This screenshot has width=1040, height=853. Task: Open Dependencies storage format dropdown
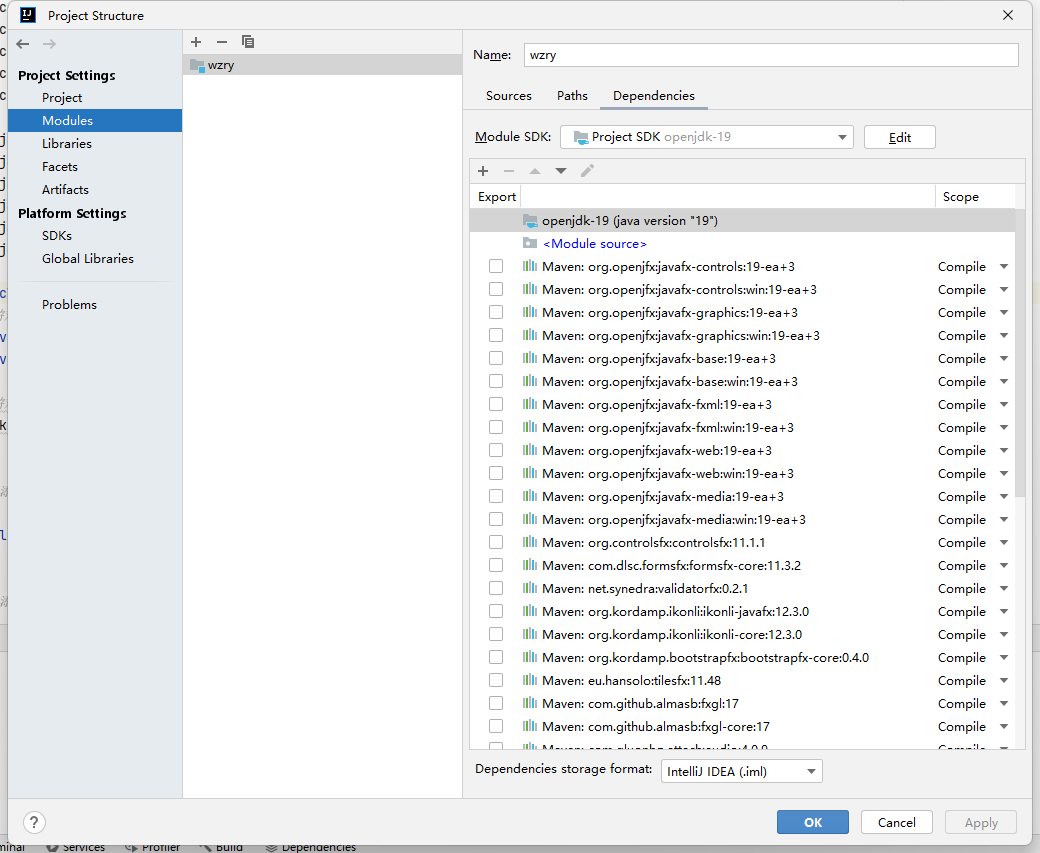click(742, 771)
